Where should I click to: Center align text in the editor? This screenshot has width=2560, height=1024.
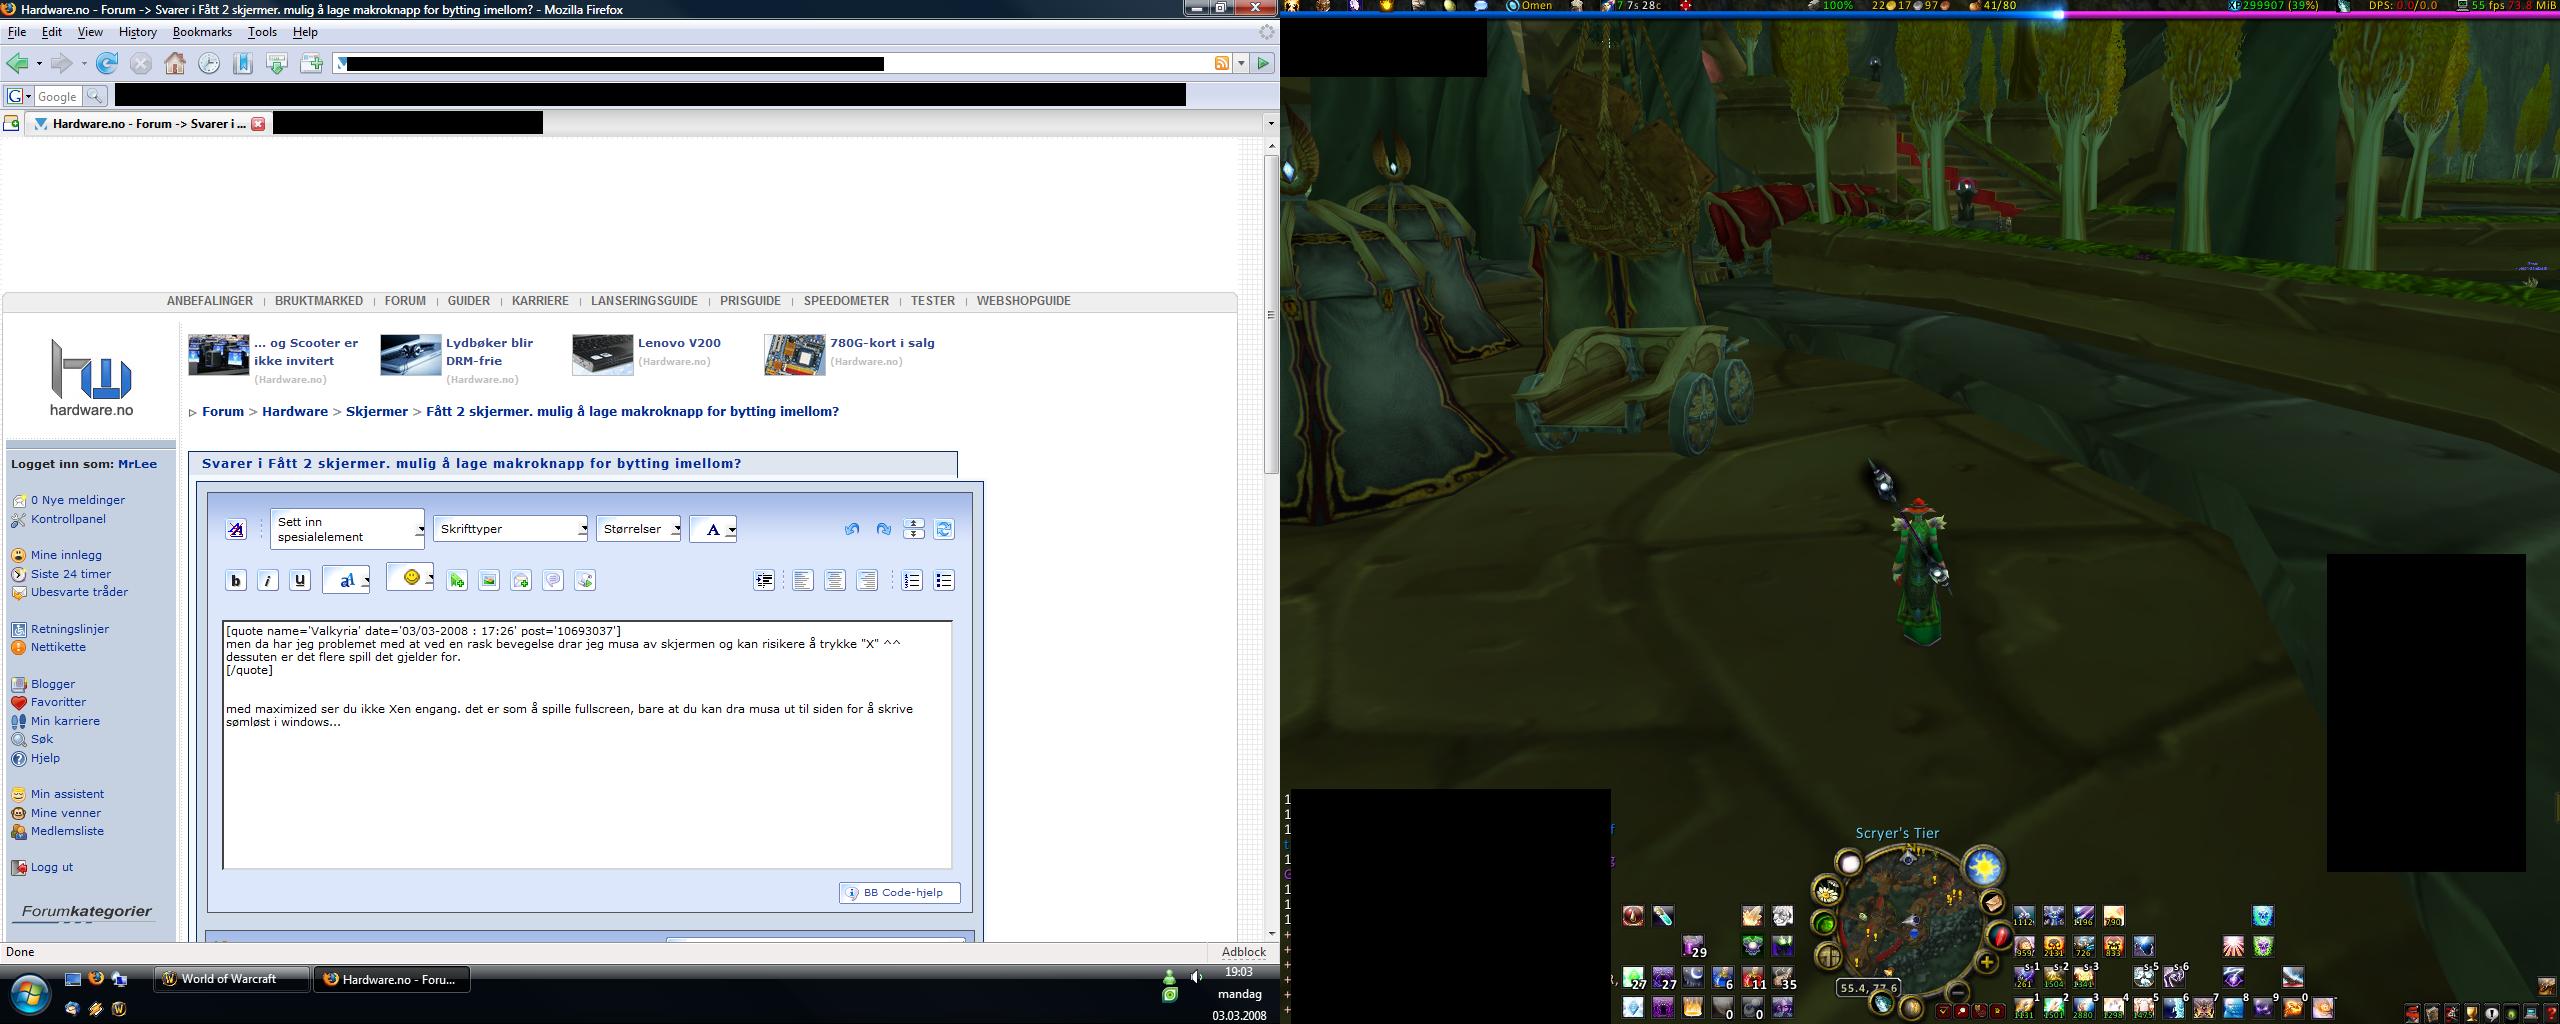click(835, 580)
